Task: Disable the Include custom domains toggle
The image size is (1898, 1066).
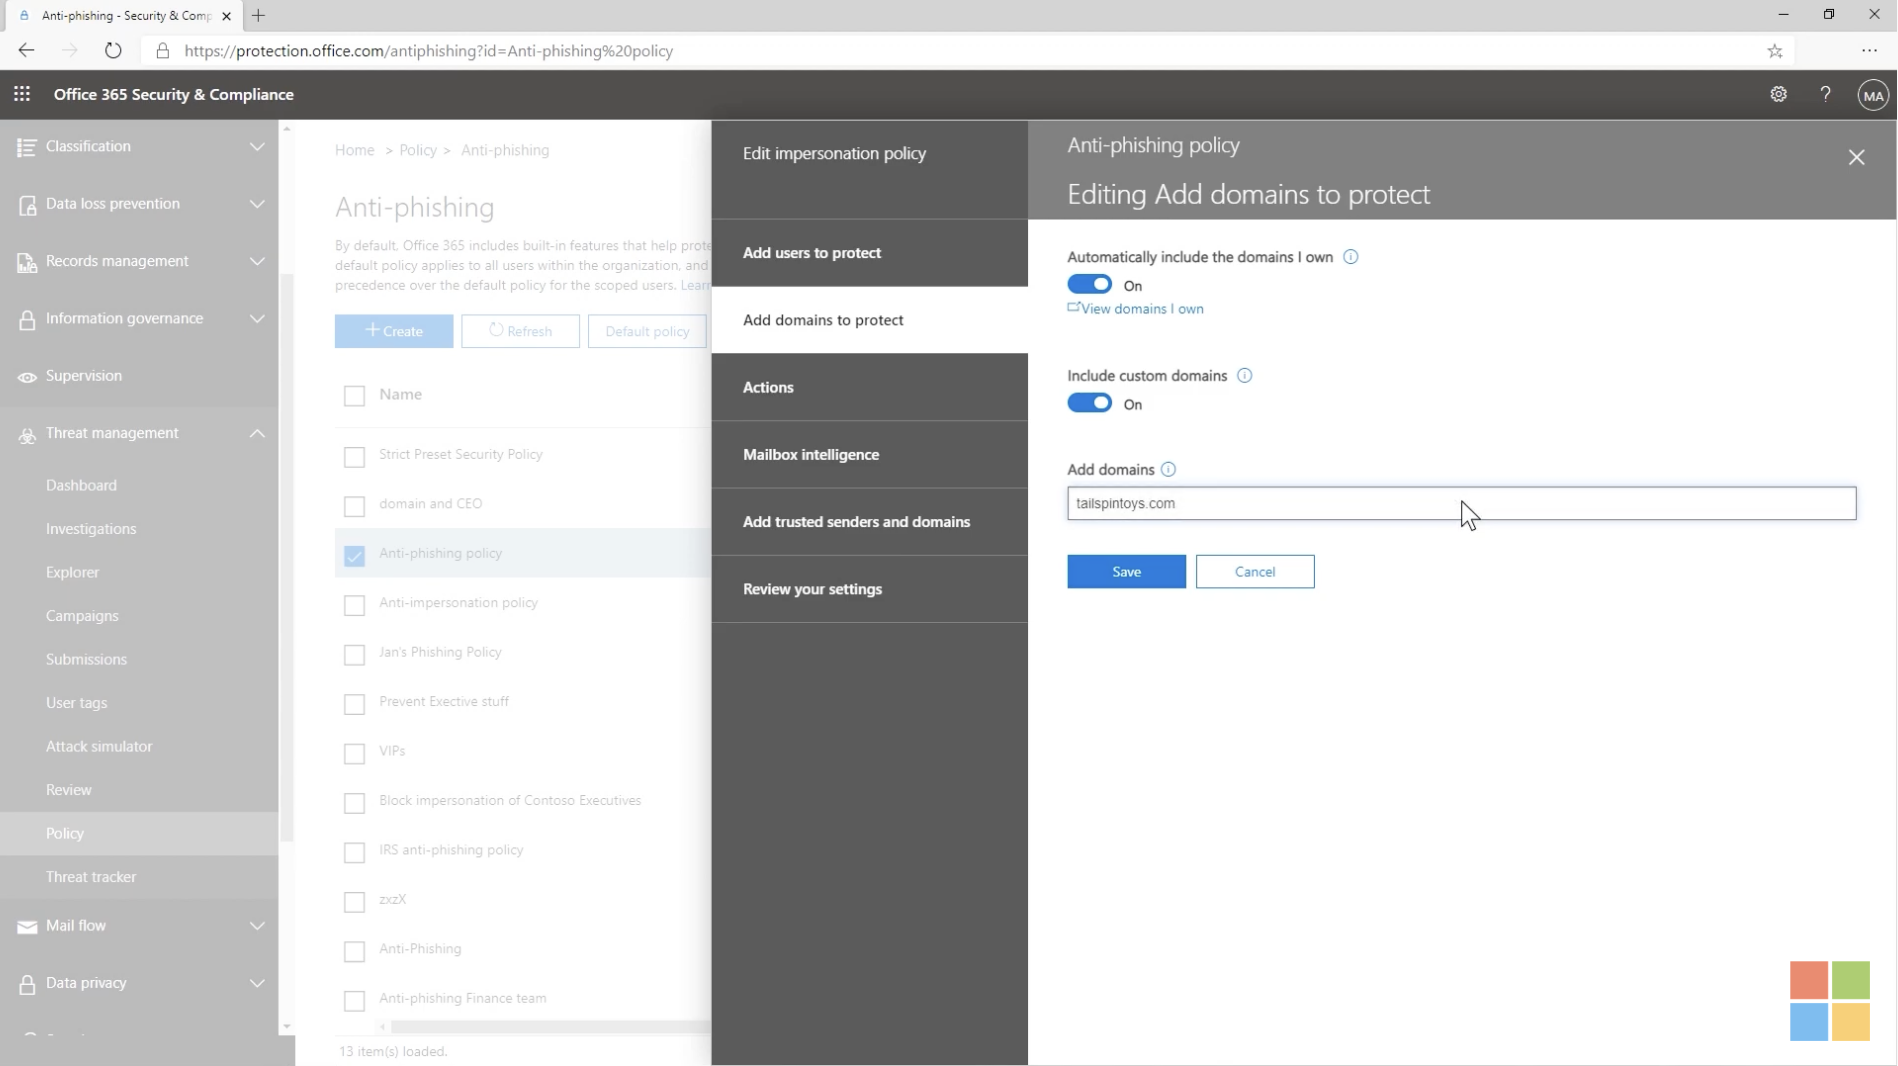Action: (x=1089, y=403)
